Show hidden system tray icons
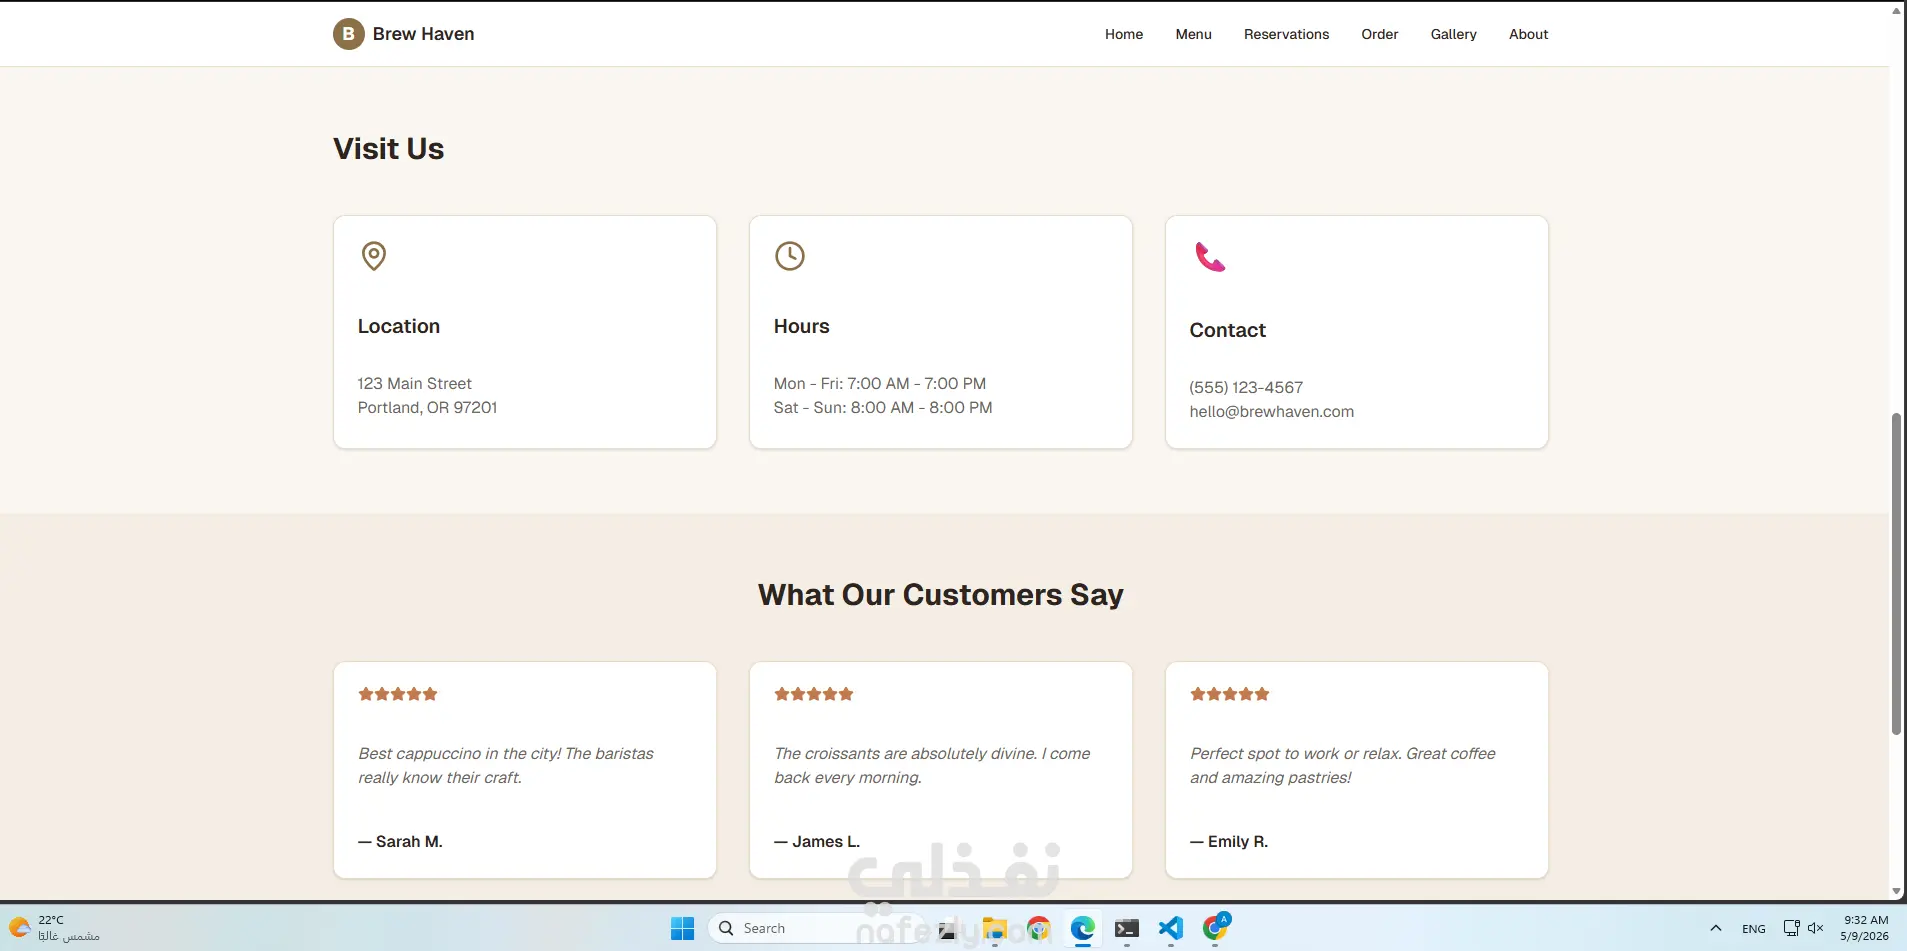The height and width of the screenshot is (951, 1907). (1716, 928)
